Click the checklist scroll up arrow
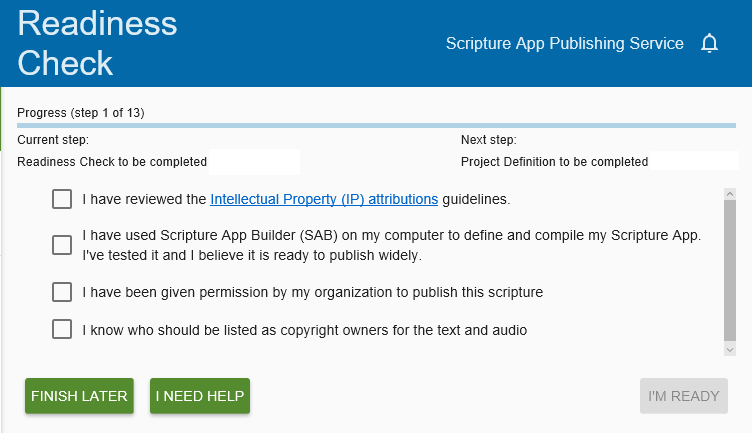 coord(729,194)
